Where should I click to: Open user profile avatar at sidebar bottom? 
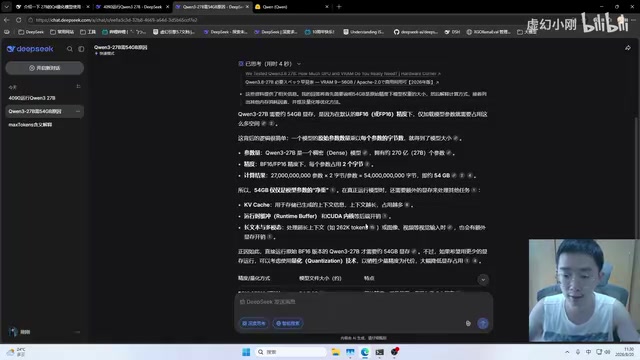(x=13, y=332)
